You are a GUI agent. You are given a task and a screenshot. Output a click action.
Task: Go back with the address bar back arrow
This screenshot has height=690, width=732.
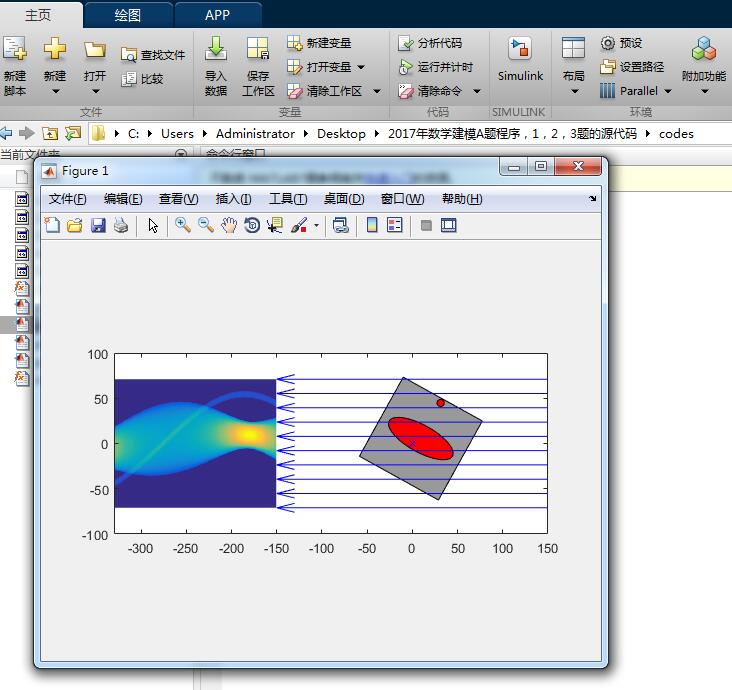click(x=6, y=134)
